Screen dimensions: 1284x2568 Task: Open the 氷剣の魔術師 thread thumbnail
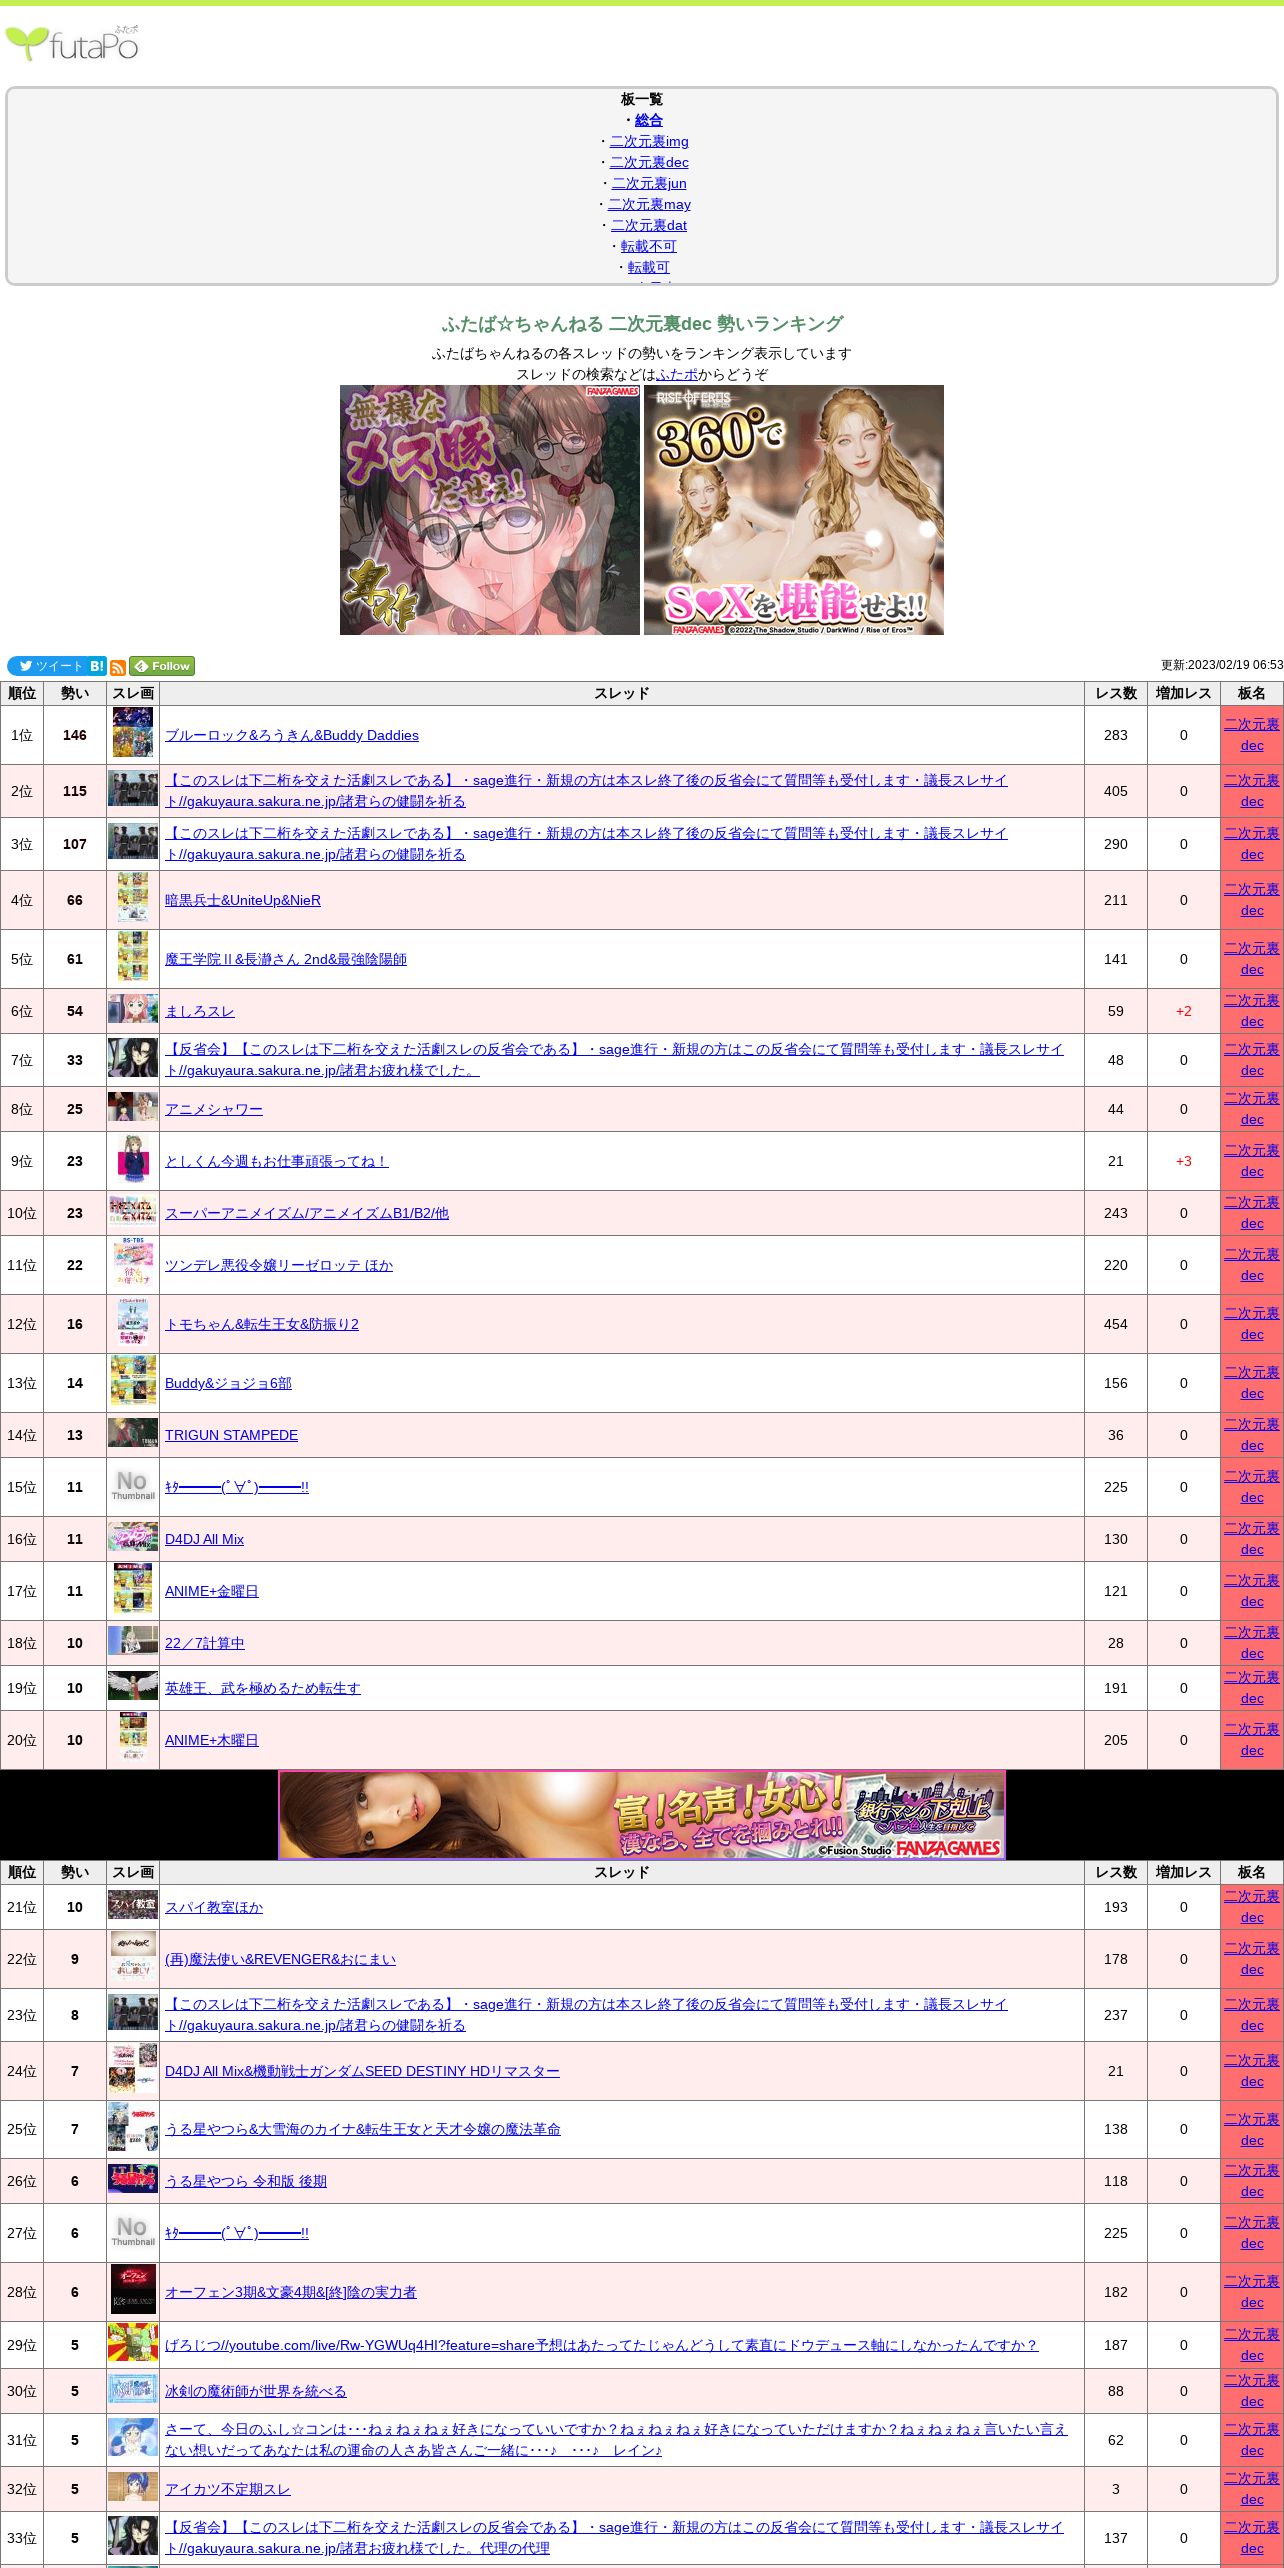point(133,2388)
